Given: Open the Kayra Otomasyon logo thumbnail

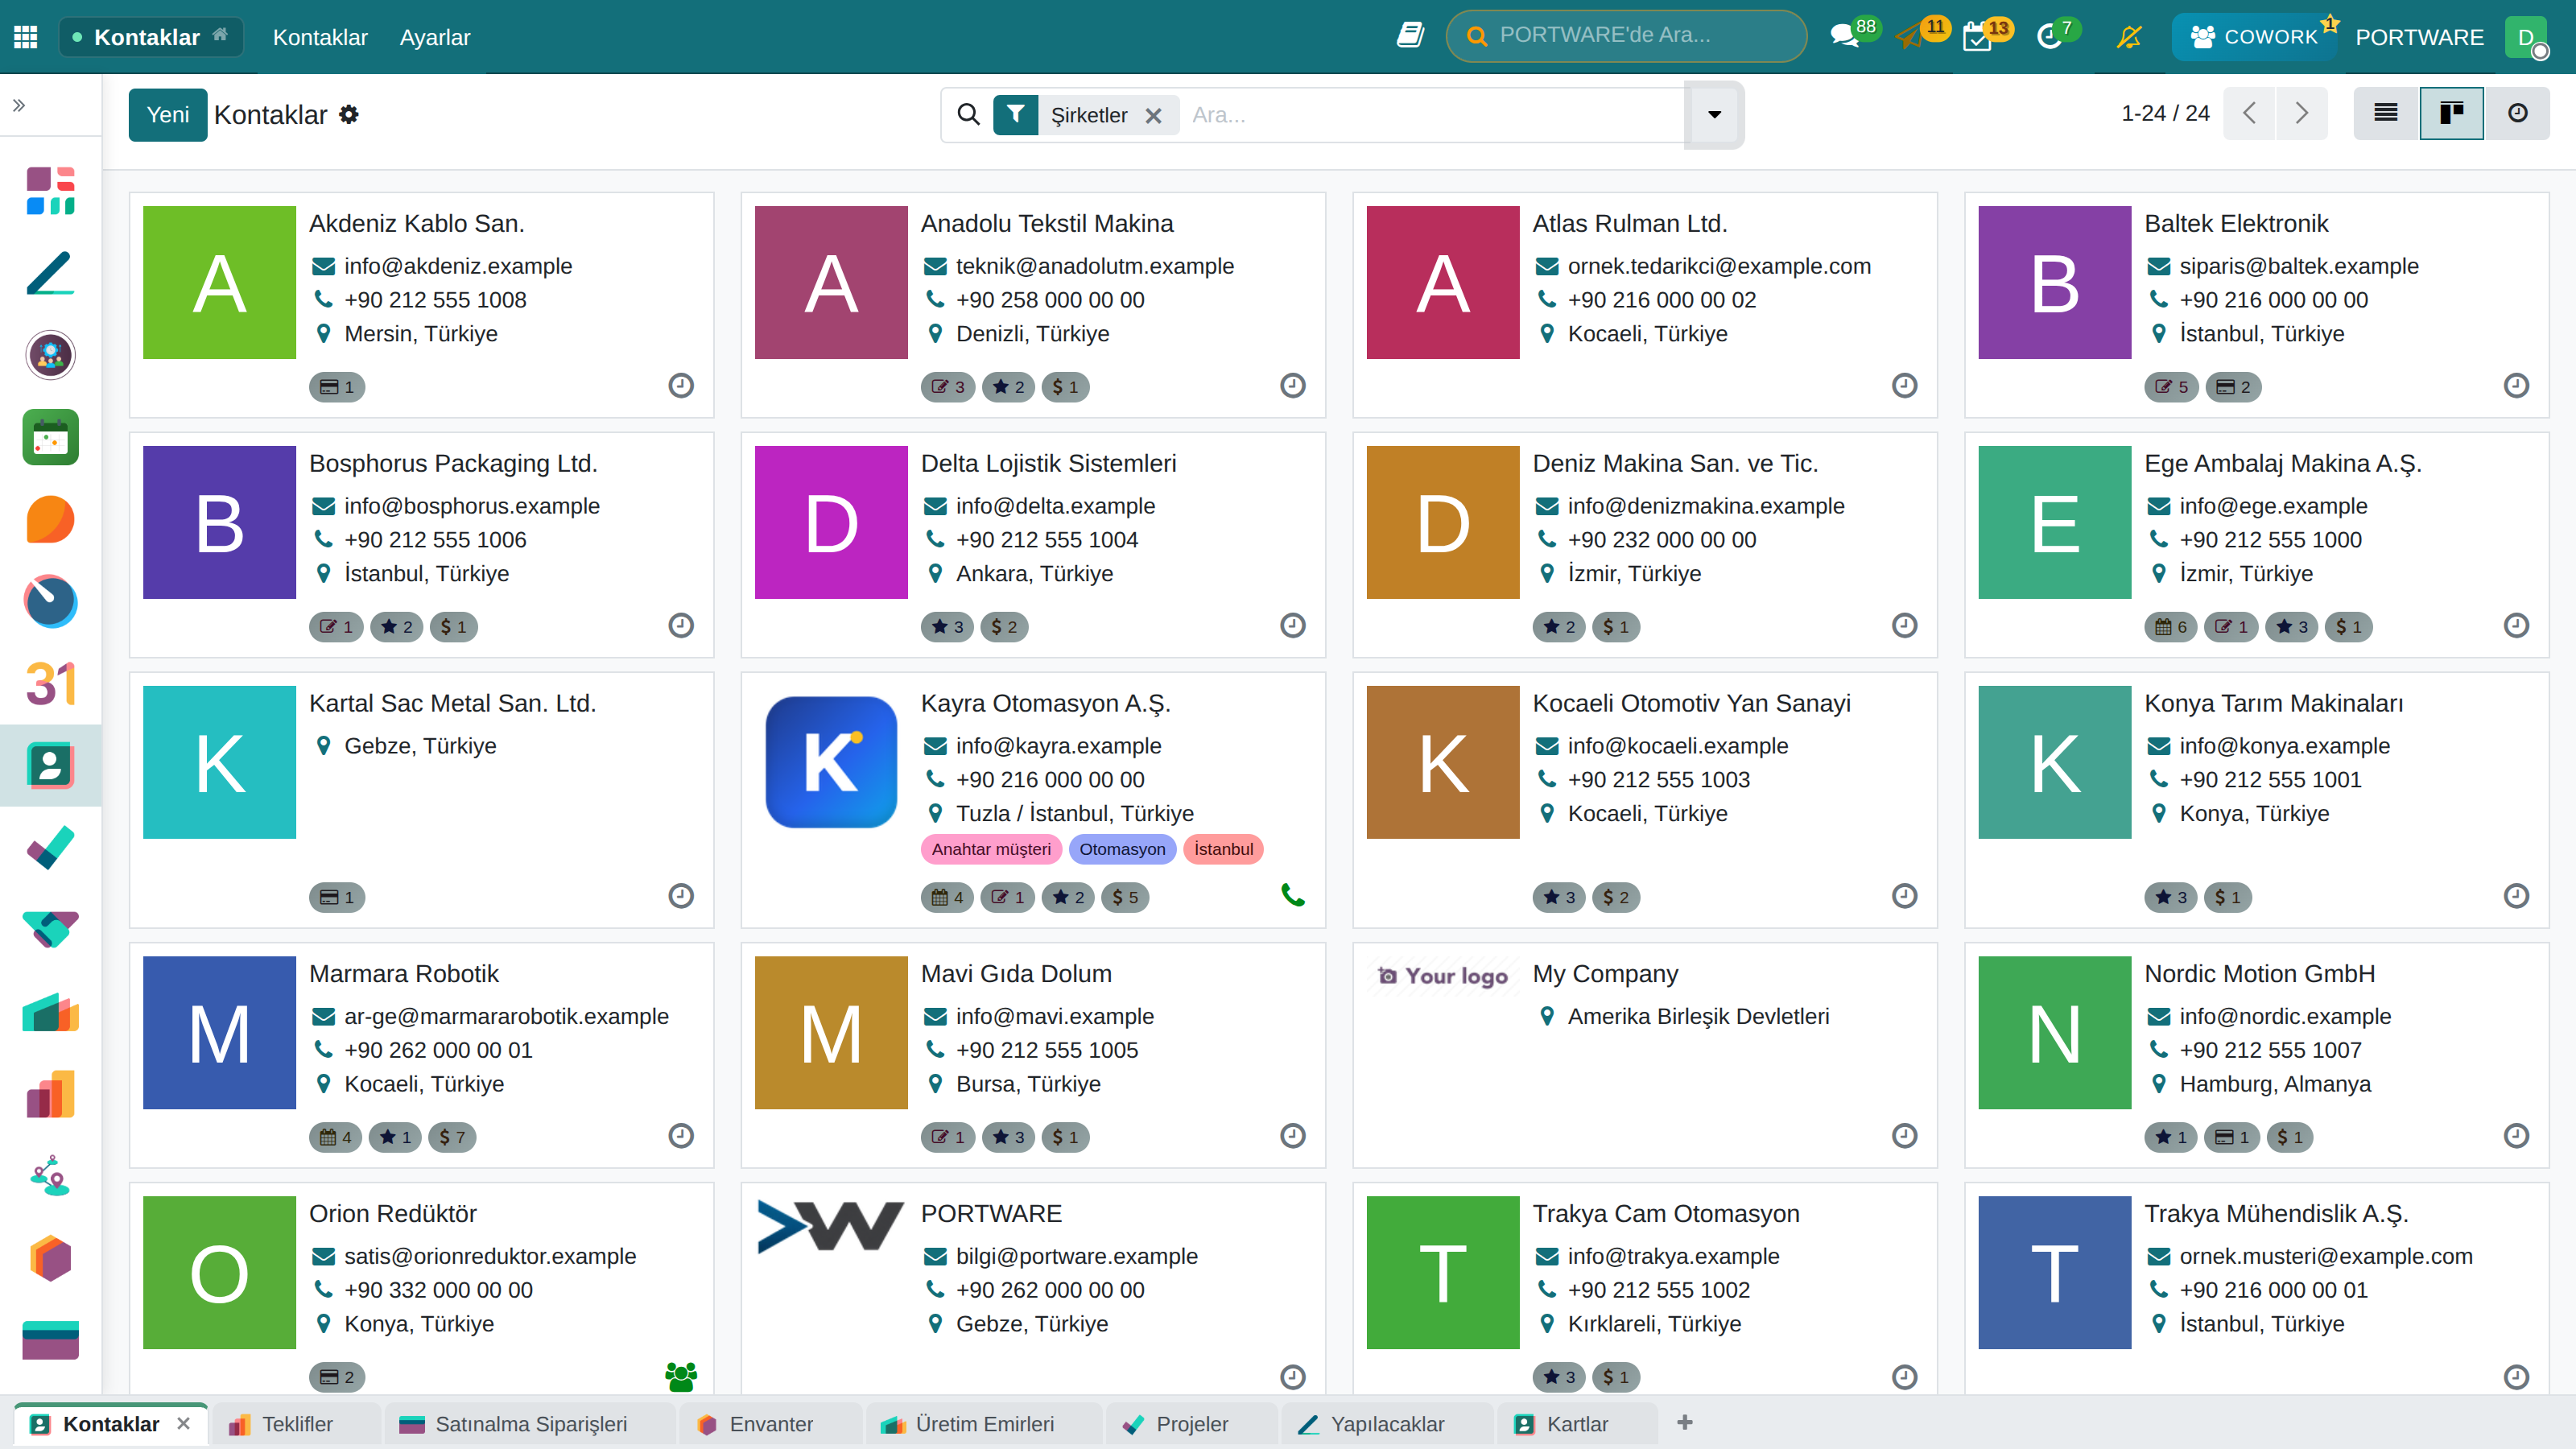Looking at the screenshot, I should point(831,762).
